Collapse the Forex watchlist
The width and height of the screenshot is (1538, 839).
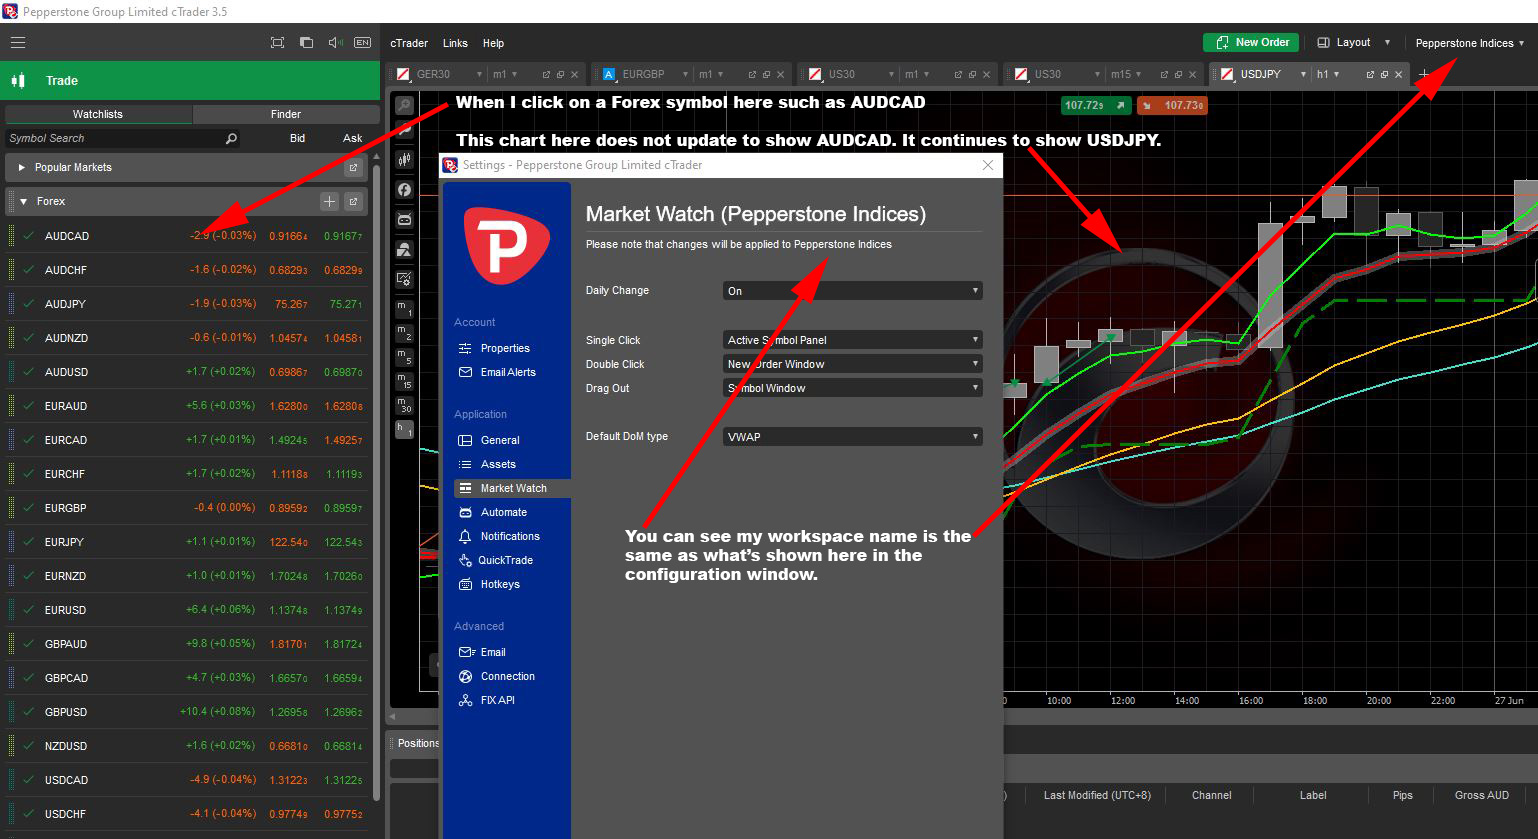pyautogui.click(x=23, y=202)
